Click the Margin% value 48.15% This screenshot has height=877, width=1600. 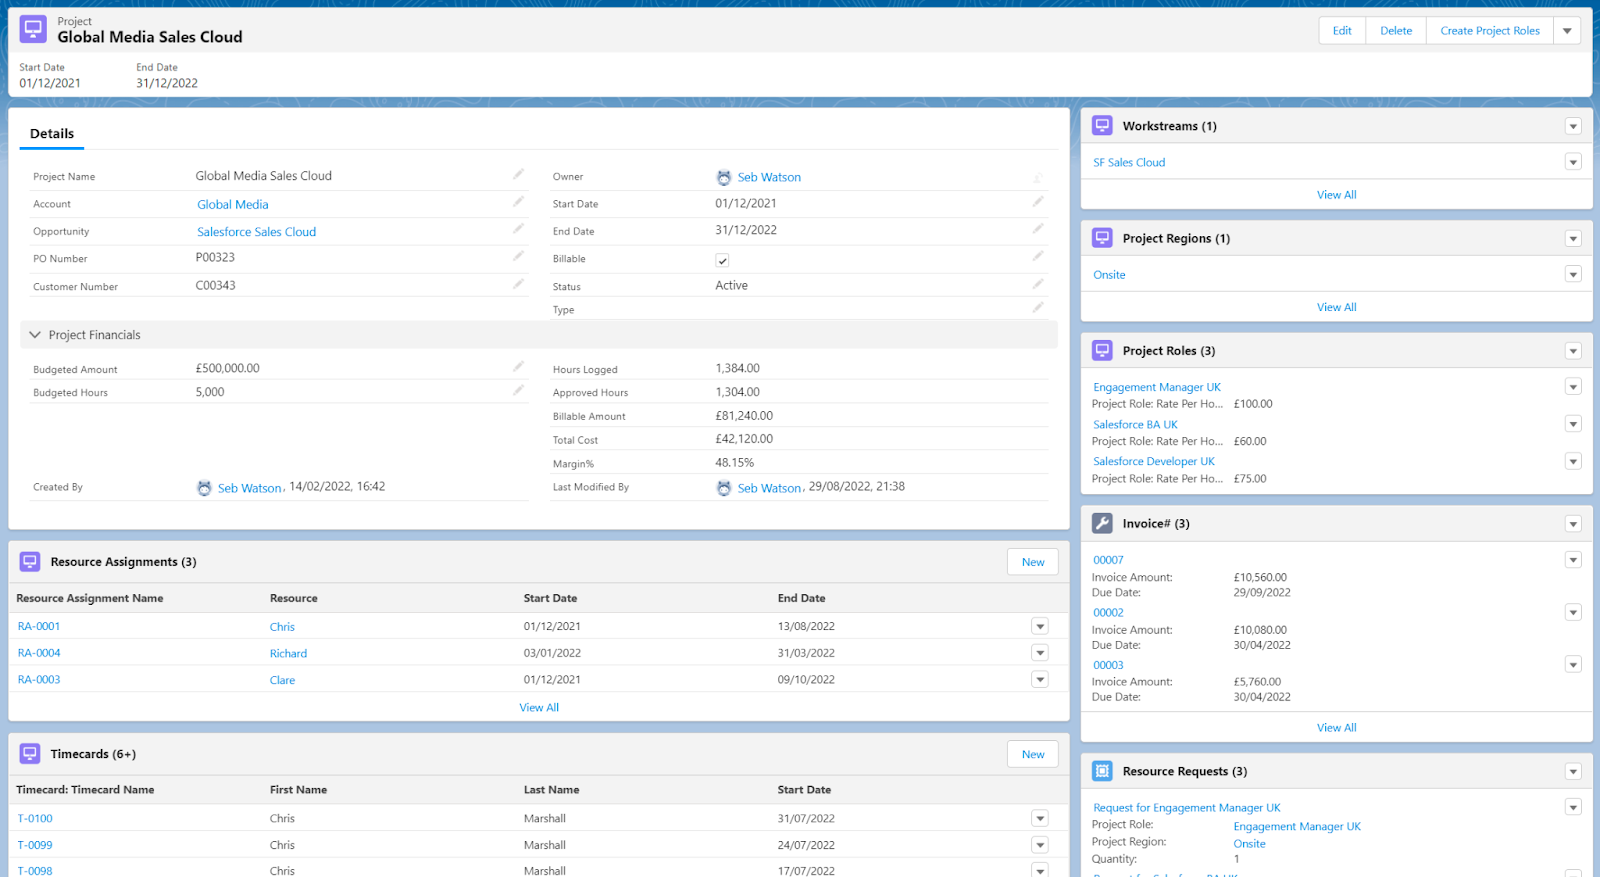click(735, 463)
